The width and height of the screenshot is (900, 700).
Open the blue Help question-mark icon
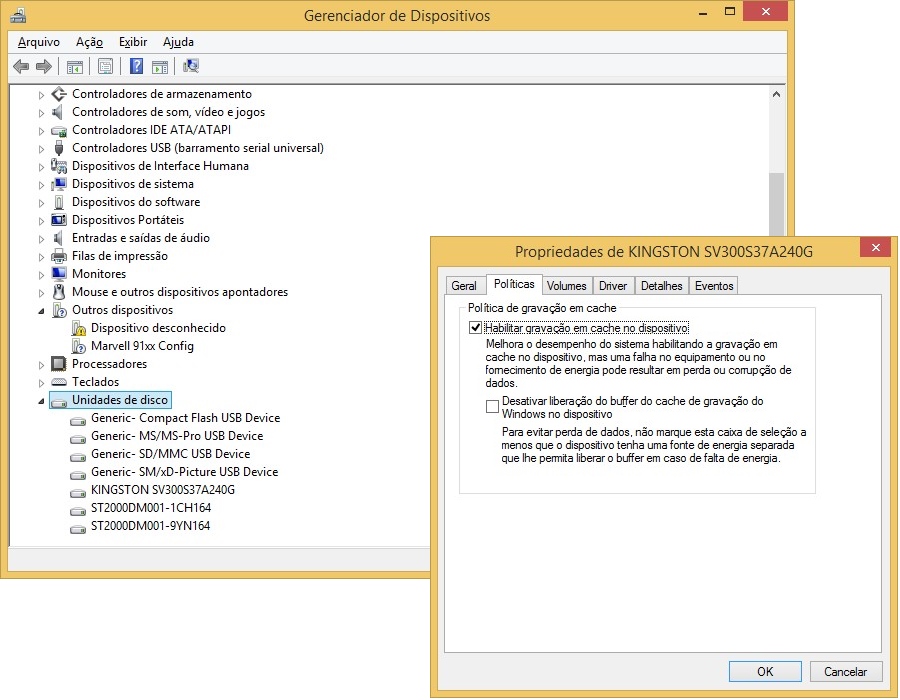coord(137,67)
